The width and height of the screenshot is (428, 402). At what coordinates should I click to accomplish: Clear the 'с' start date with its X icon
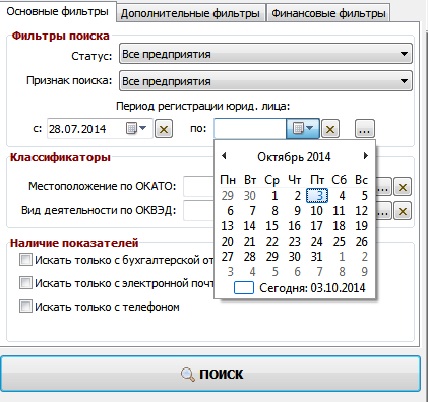click(164, 129)
